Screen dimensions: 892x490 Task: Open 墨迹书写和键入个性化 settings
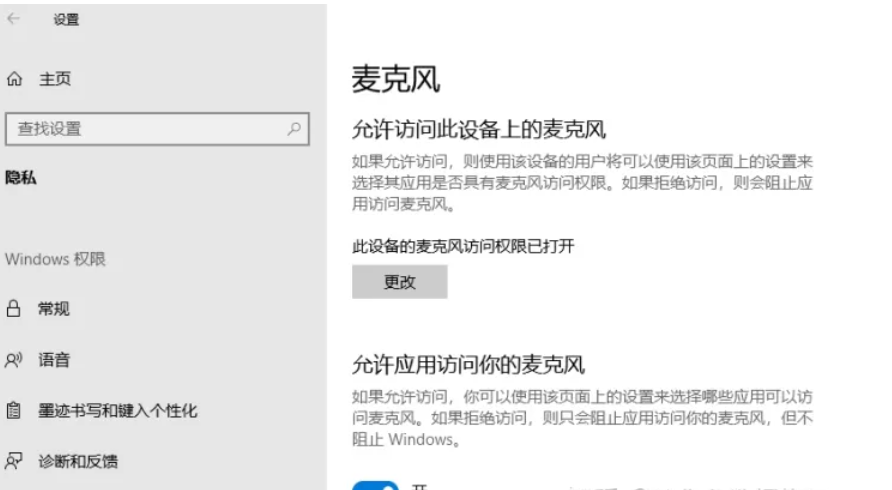[x=118, y=410]
